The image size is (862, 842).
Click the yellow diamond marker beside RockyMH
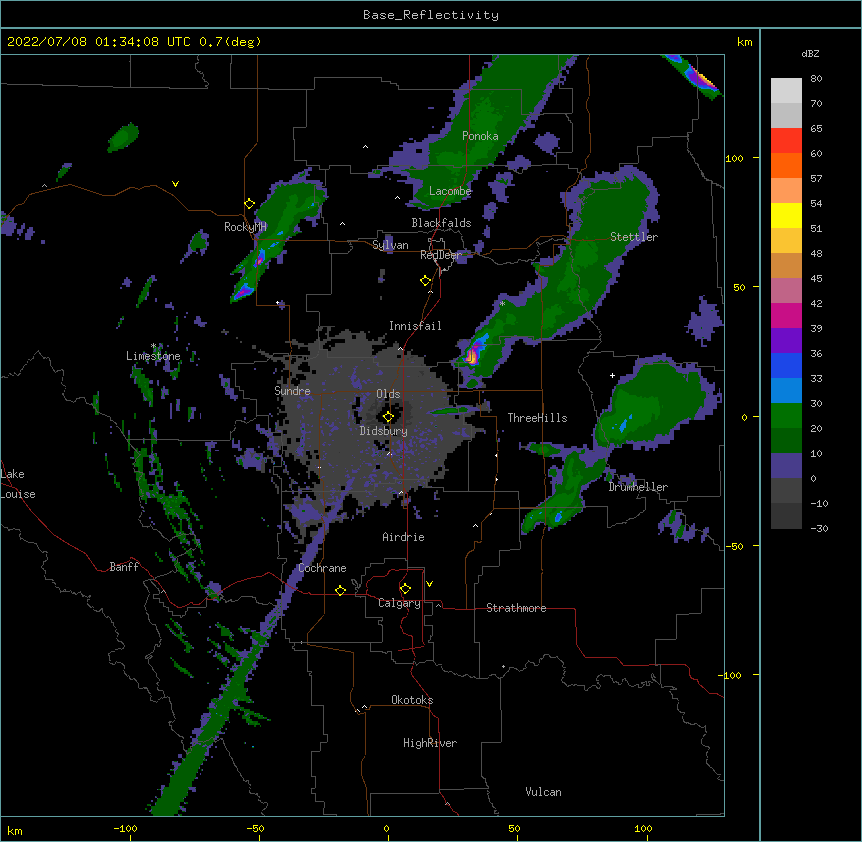pos(249,204)
